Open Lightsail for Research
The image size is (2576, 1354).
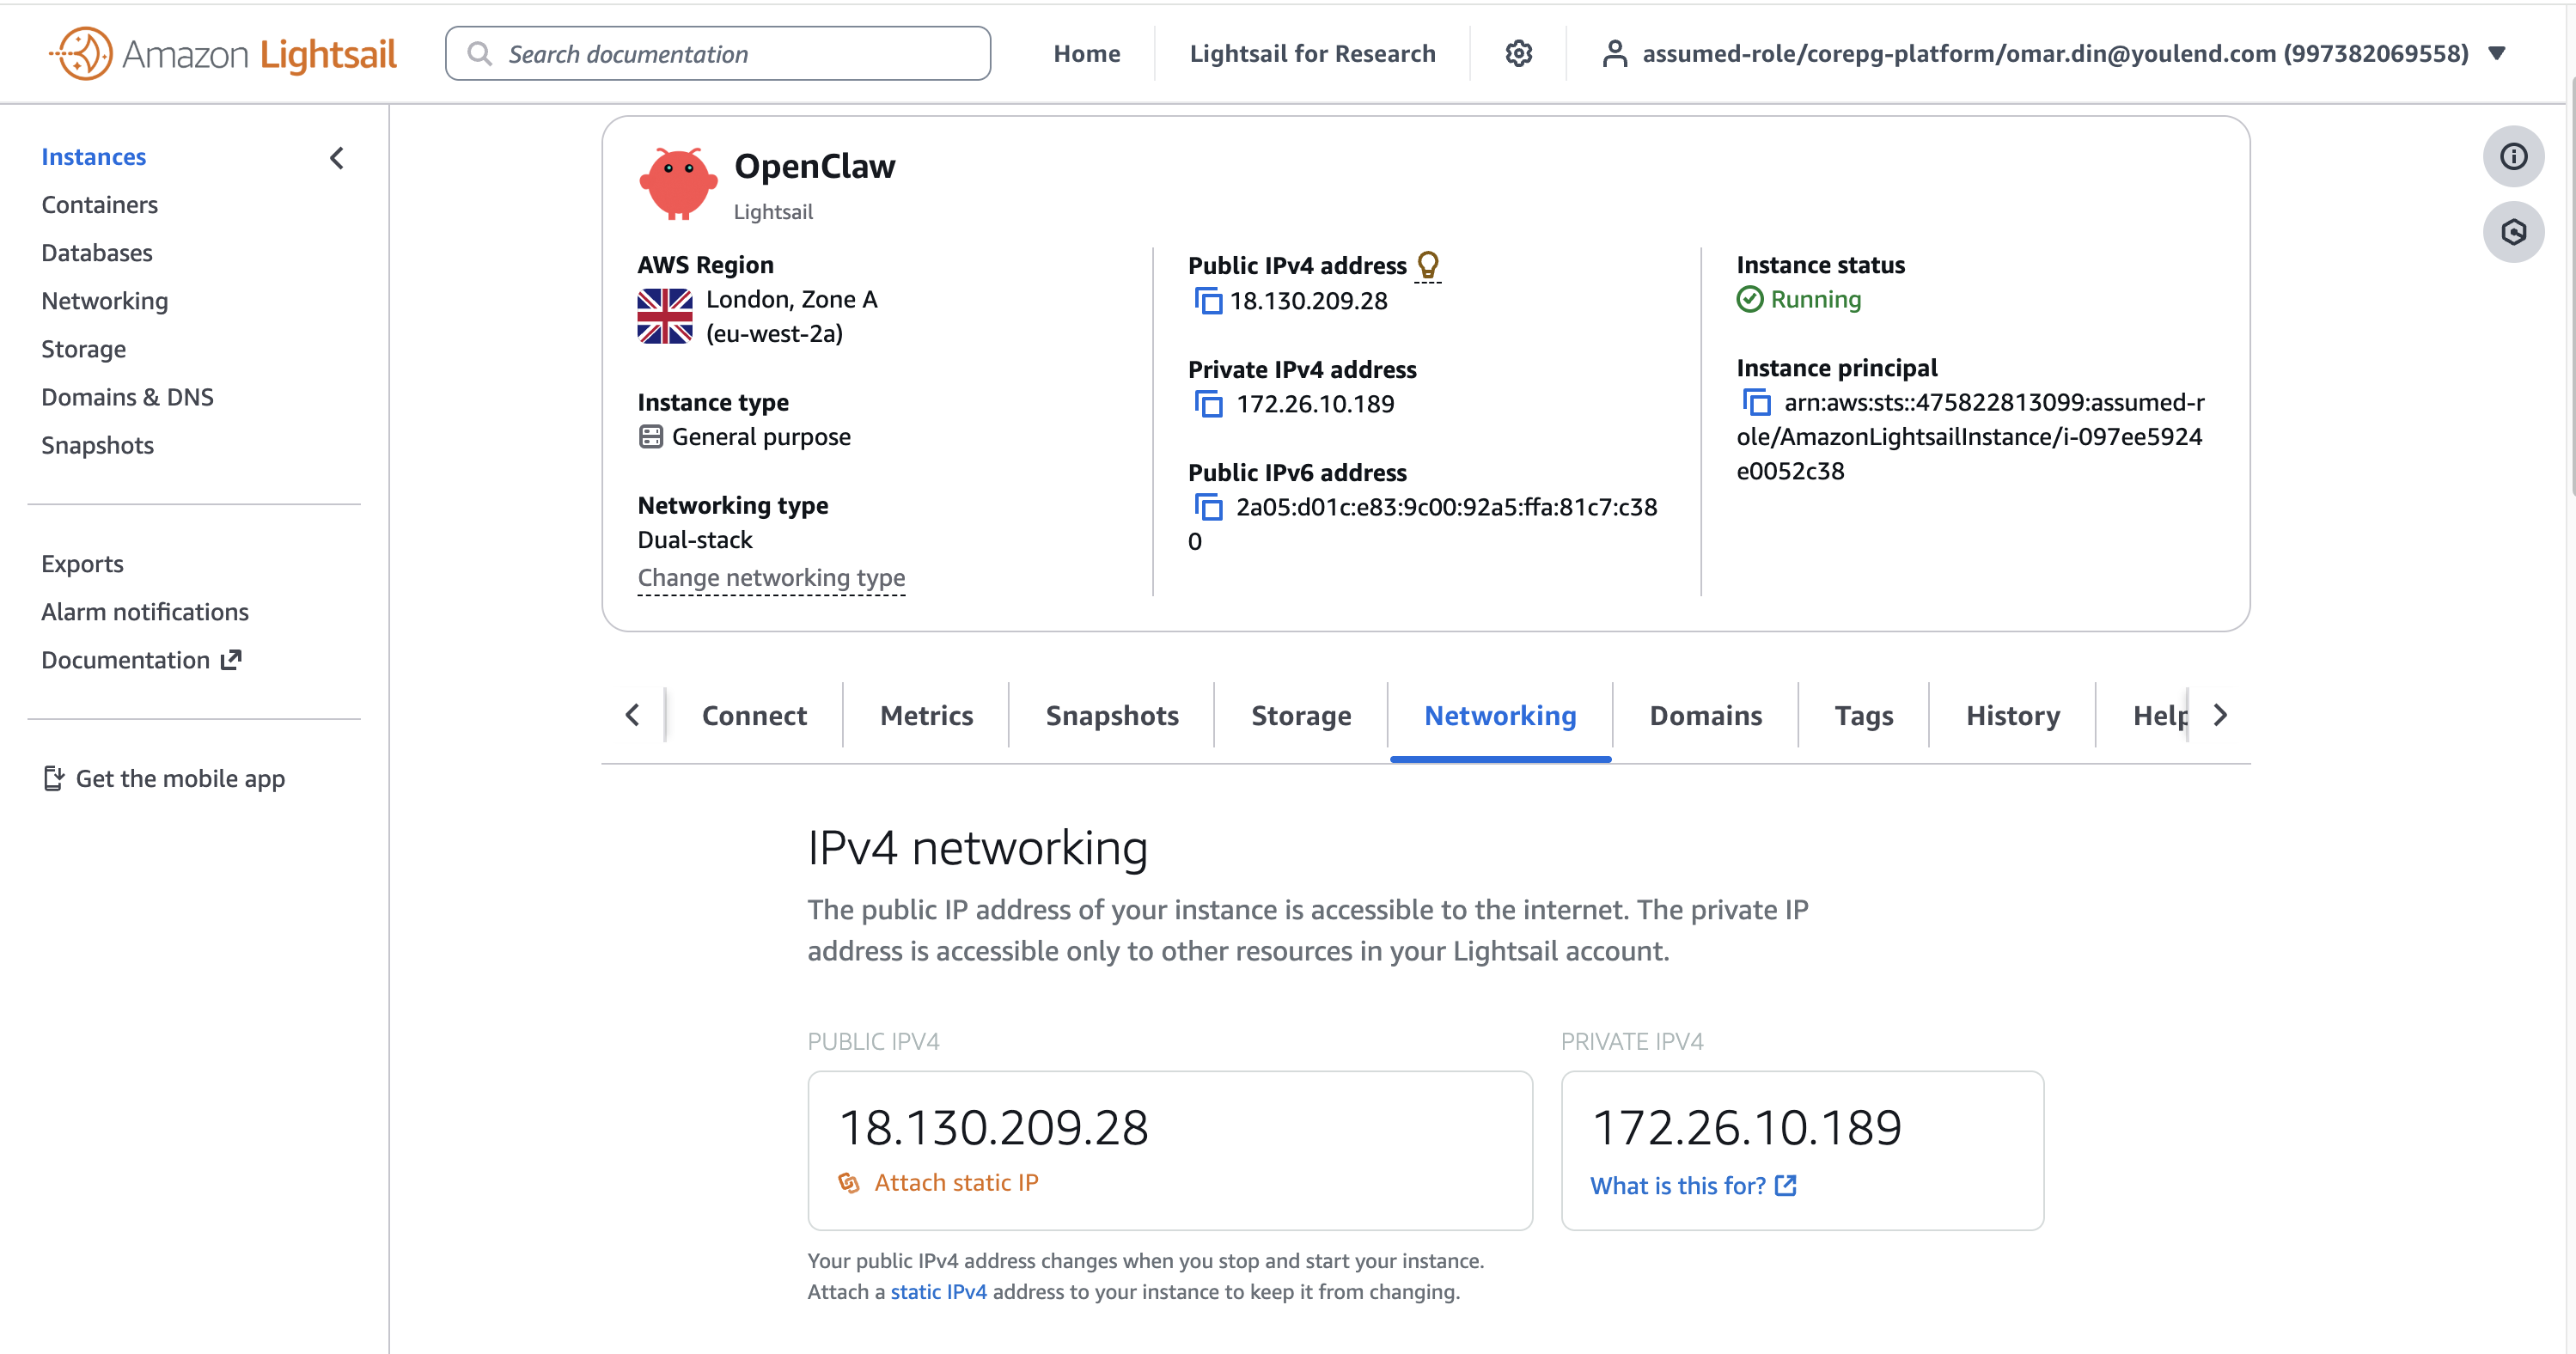point(1312,53)
